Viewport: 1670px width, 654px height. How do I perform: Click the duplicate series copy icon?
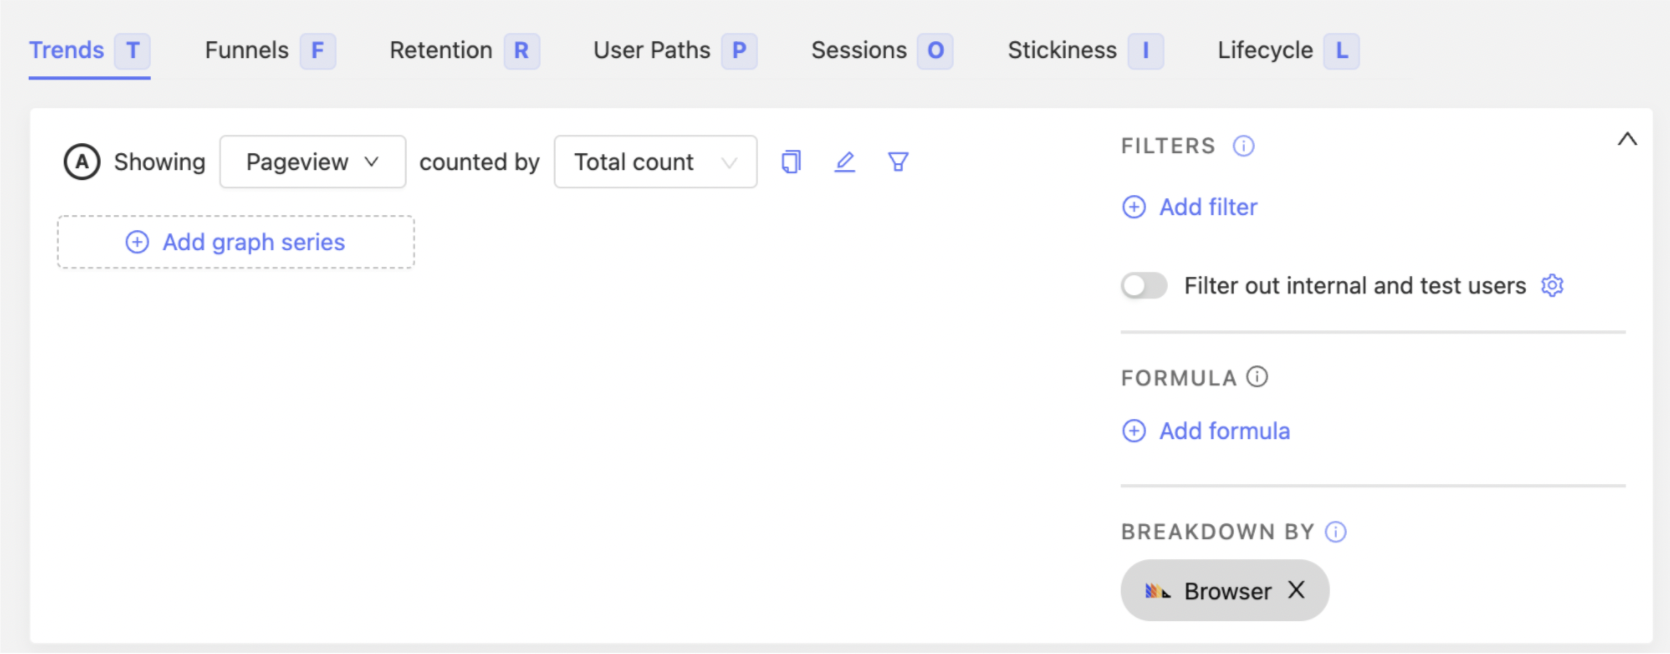[791, 162]
